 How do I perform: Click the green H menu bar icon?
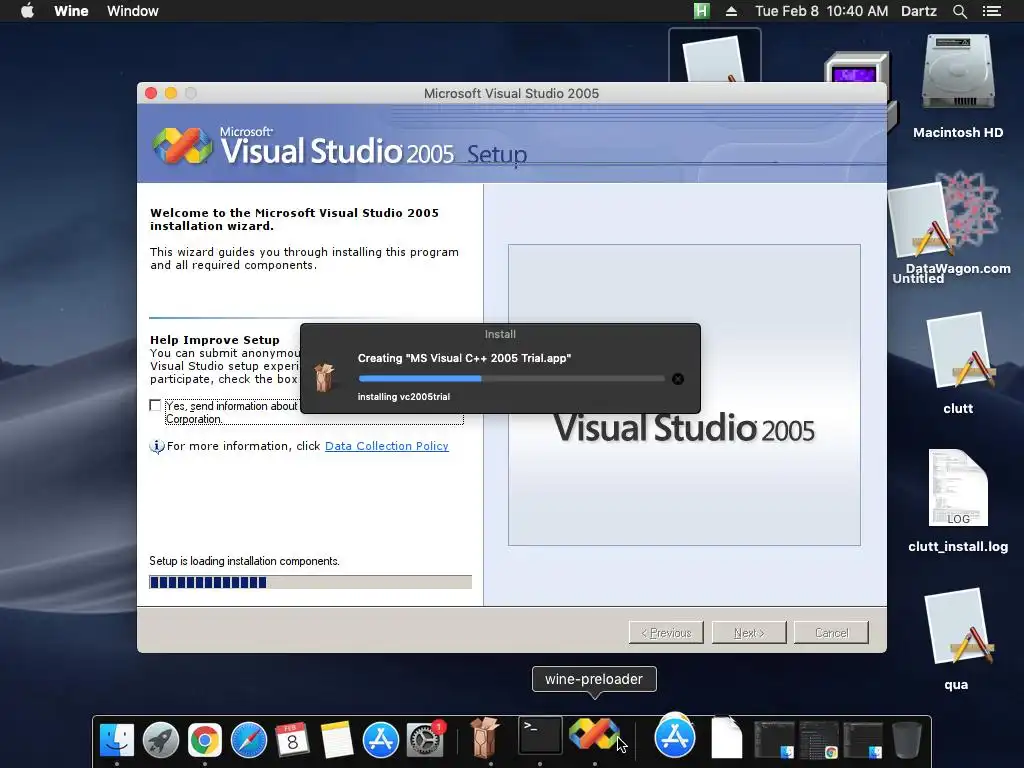coord(701,11)
